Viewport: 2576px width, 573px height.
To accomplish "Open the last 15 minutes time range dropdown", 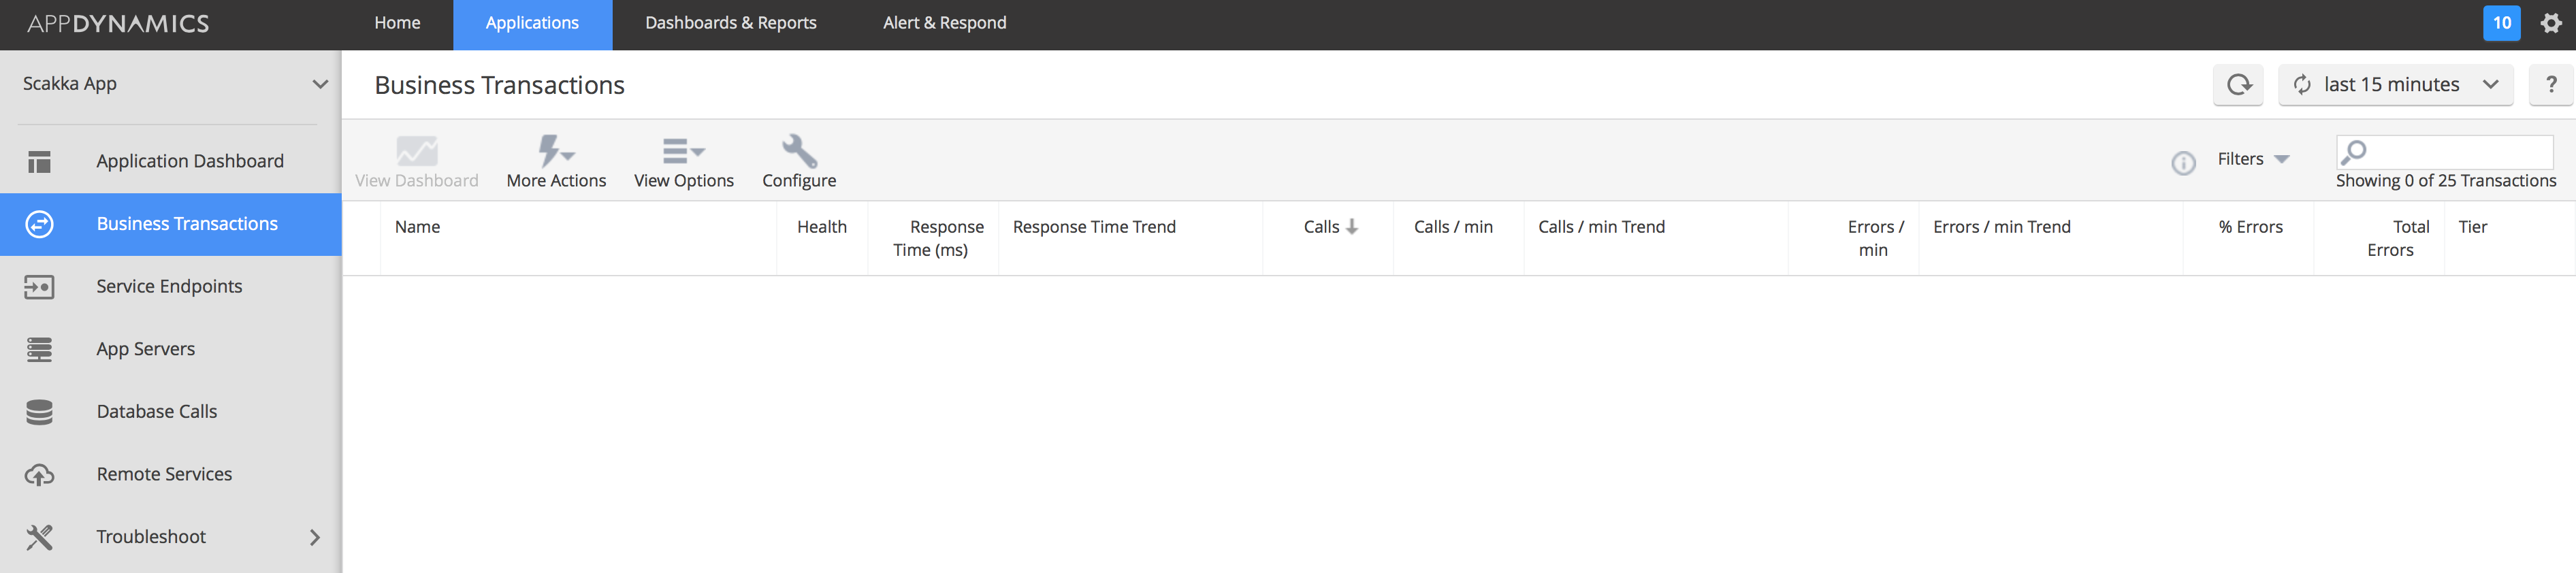I will (2396, 85).
